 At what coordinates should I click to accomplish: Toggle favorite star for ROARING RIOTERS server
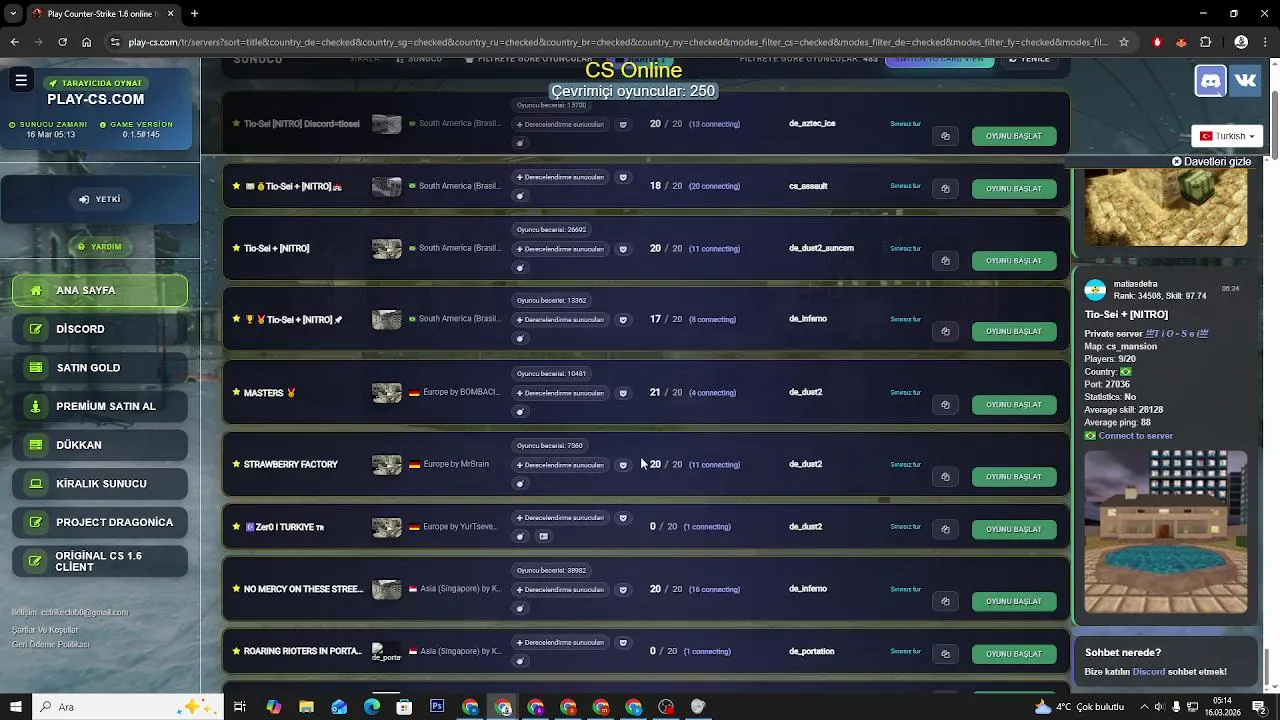[236, 651]
